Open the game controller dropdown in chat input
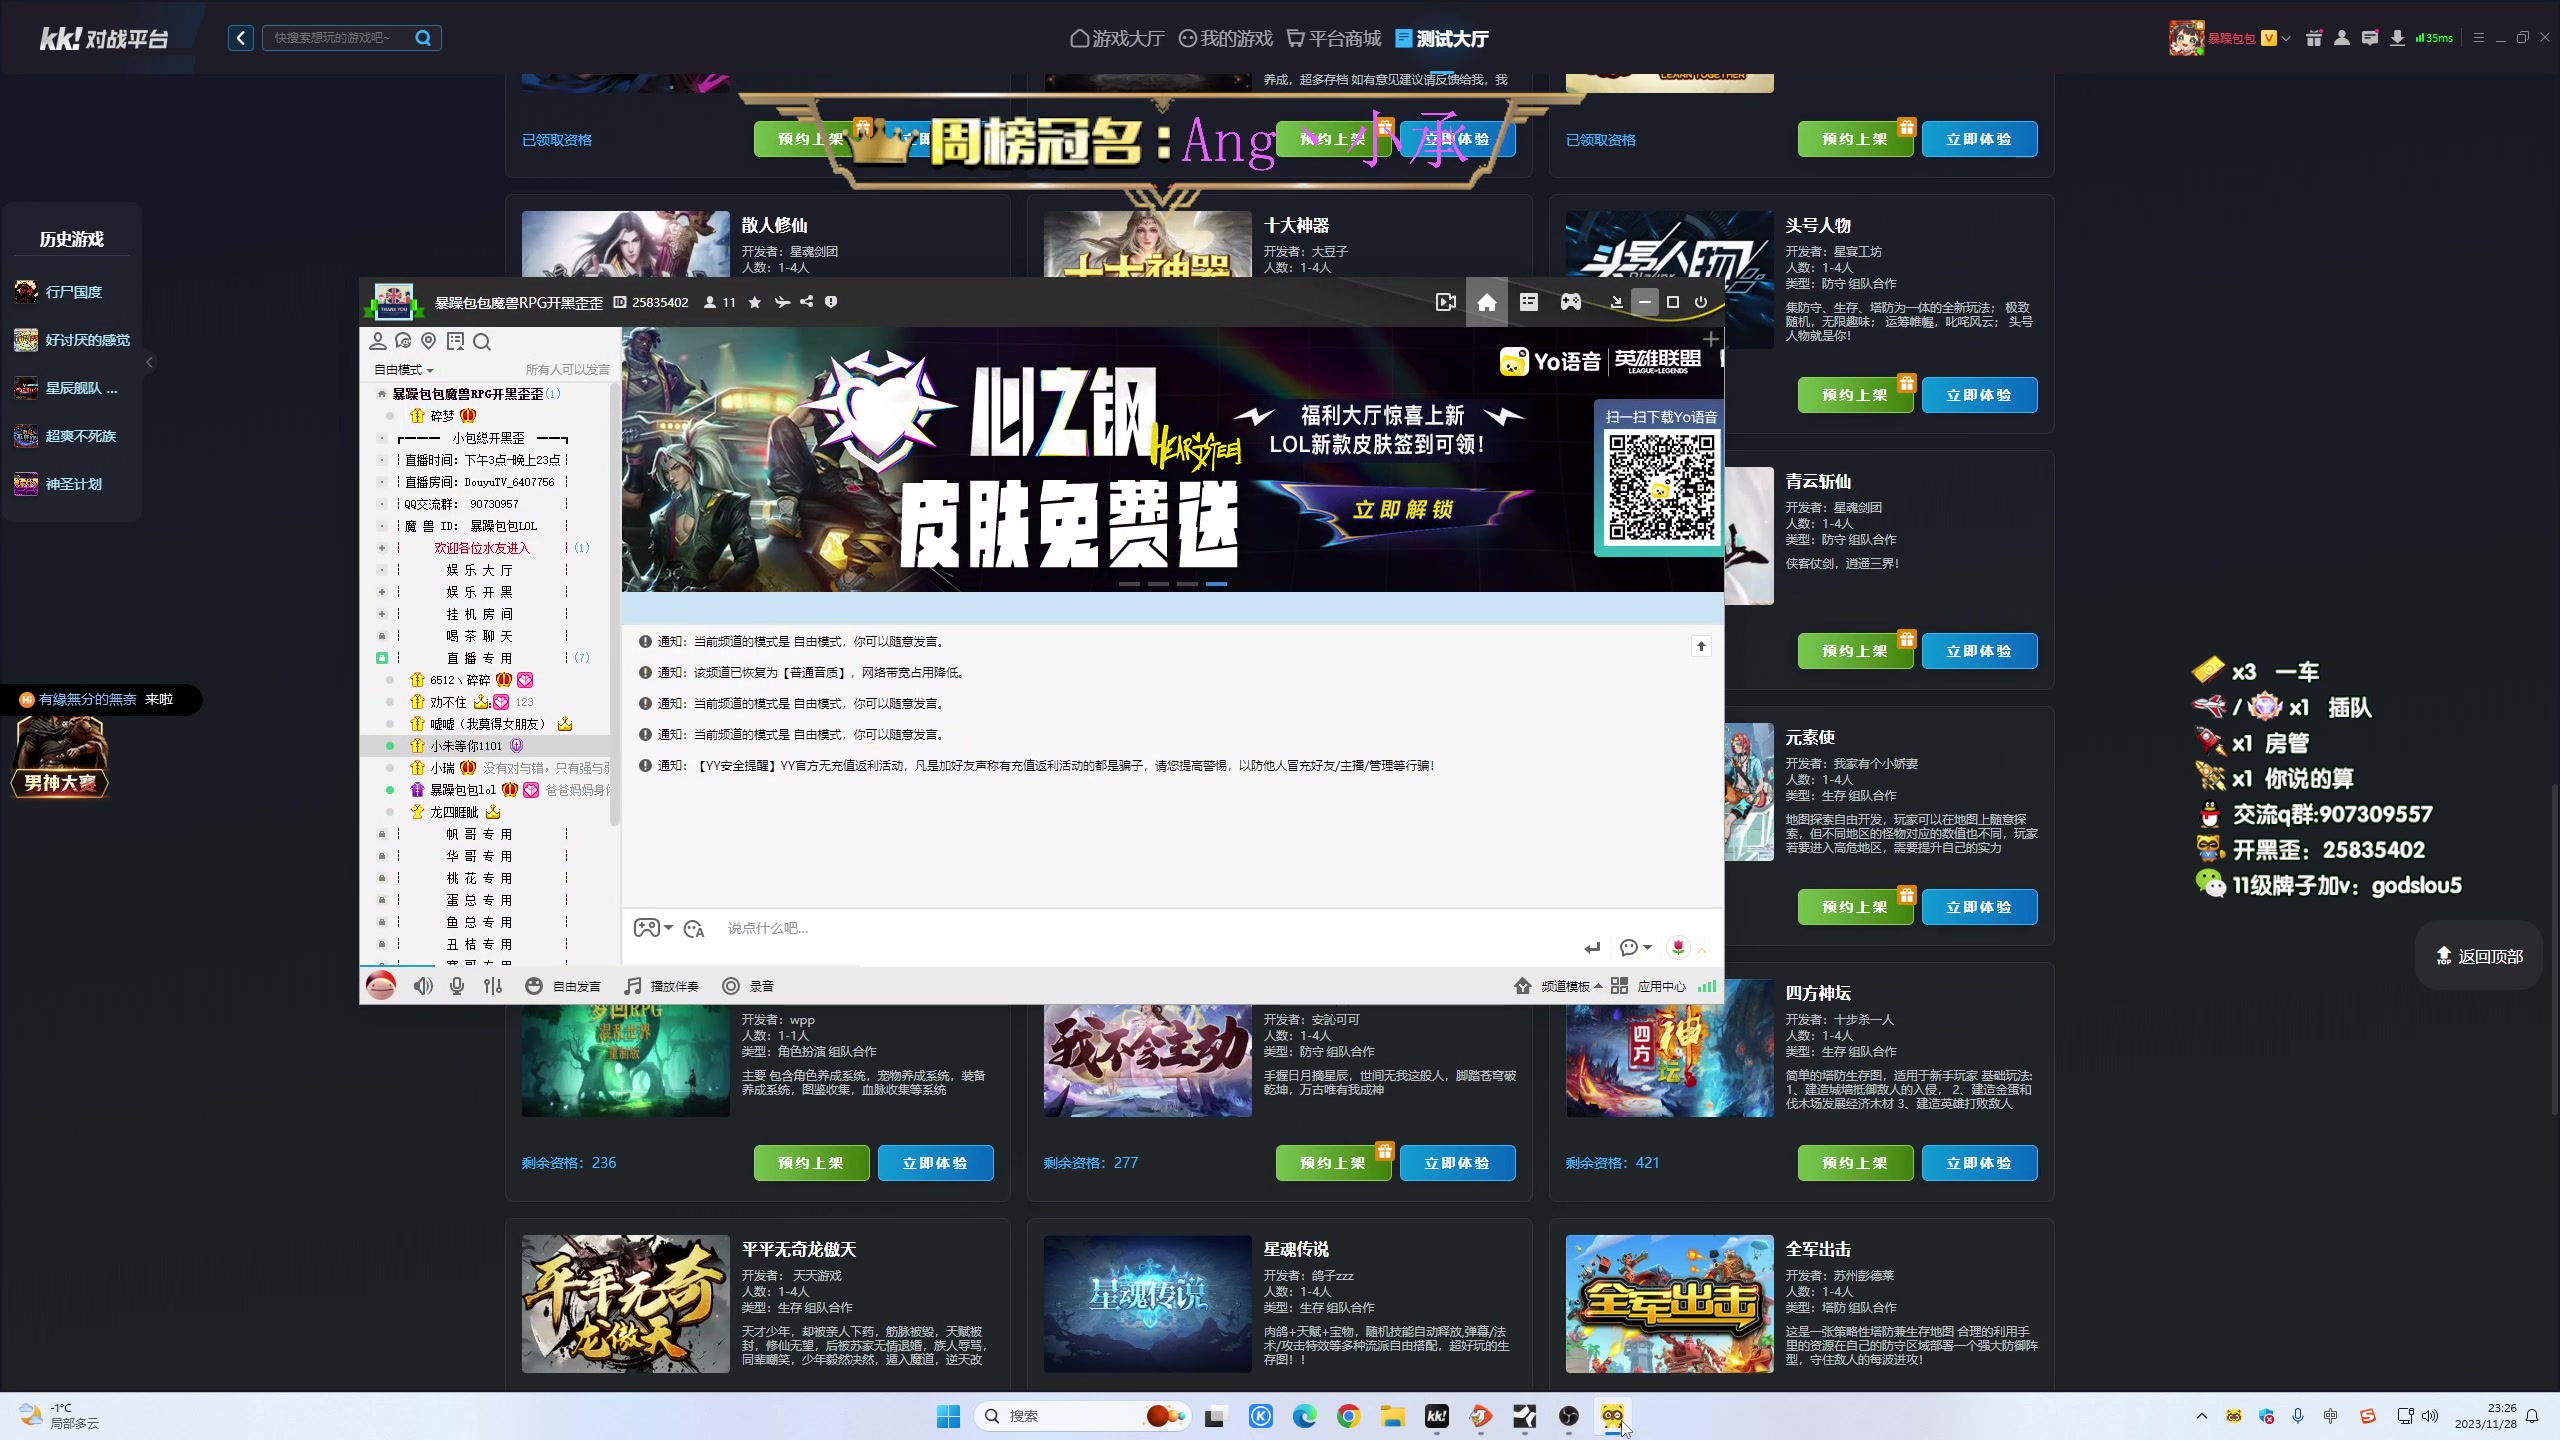 pyautogui.click(x=653, y=928)
